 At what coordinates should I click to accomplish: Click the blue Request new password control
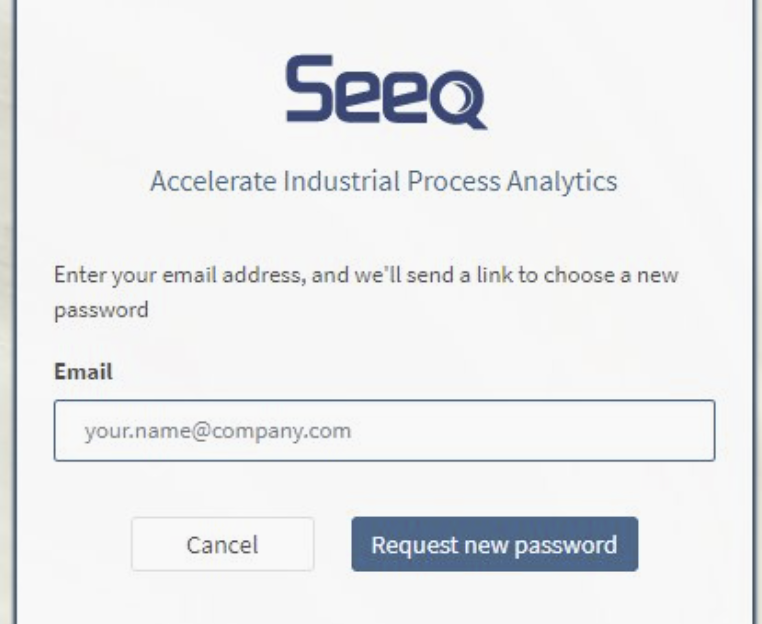point(494,545)
